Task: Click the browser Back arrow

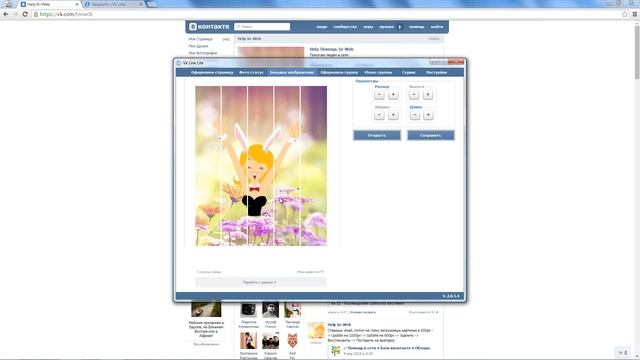Action: pos(6,14)
